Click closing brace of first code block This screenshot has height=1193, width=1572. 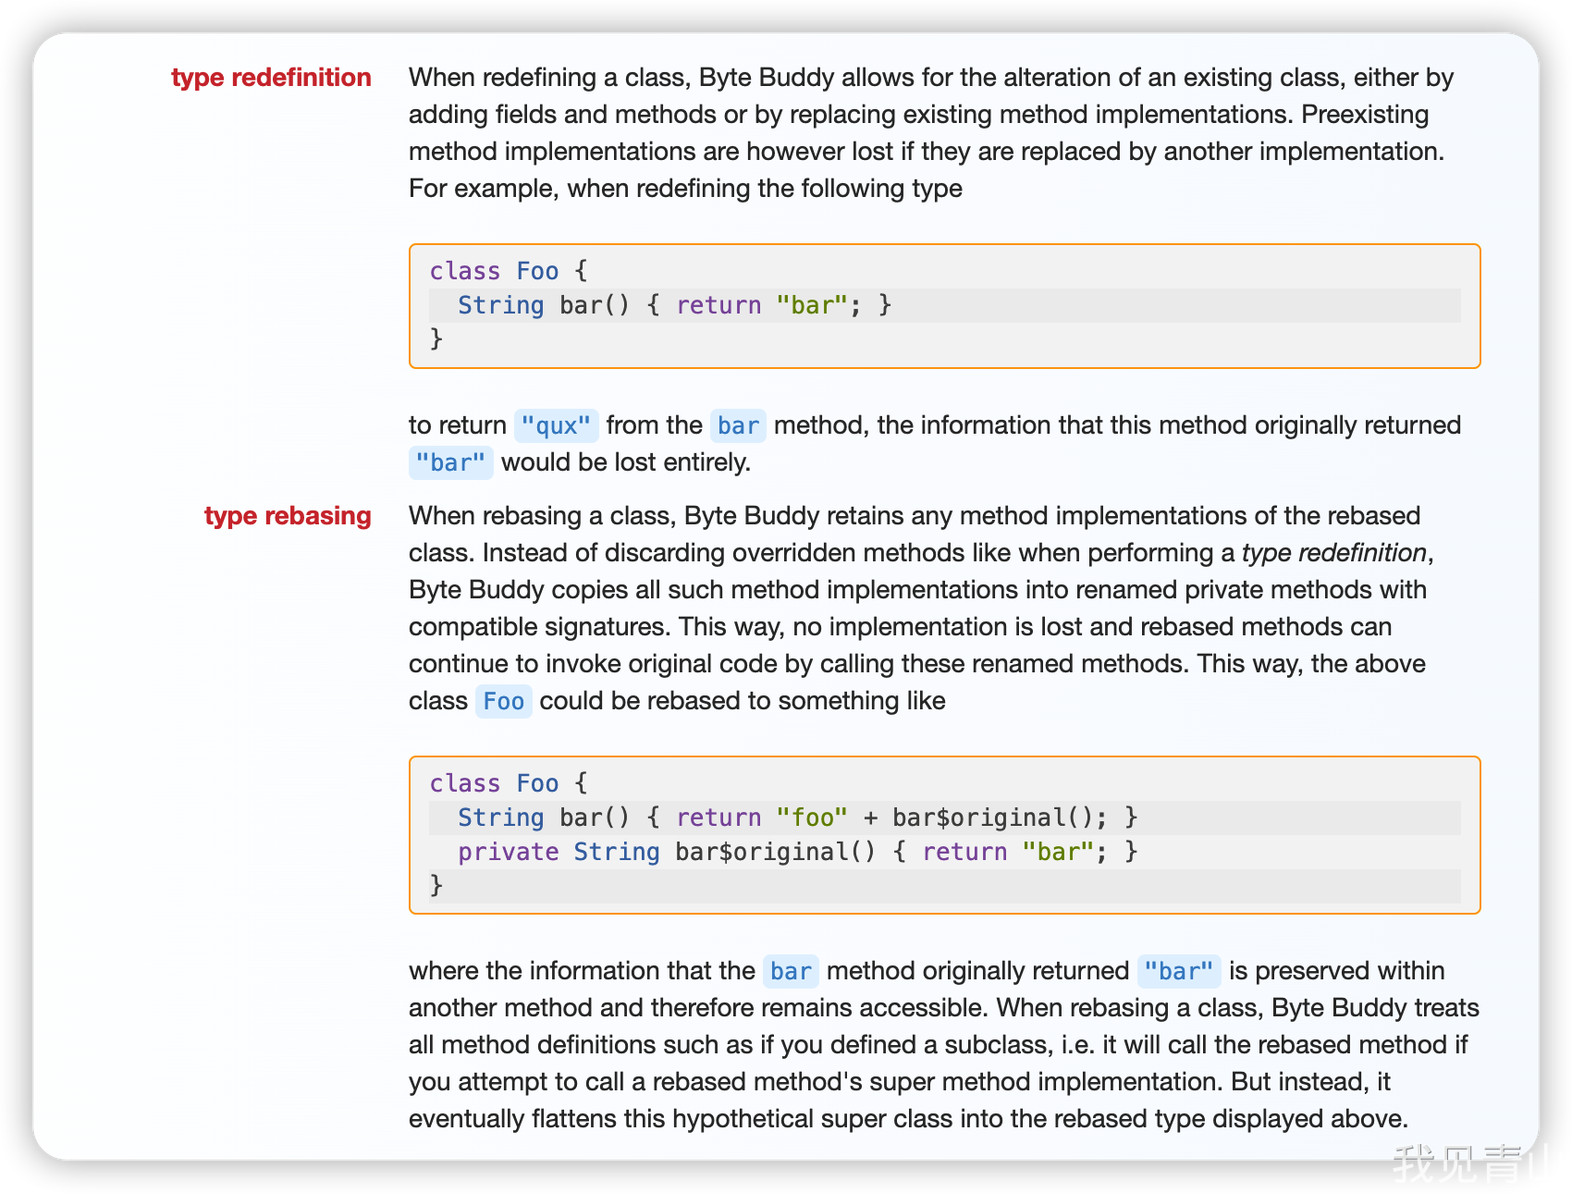click(x=436, y=339)
